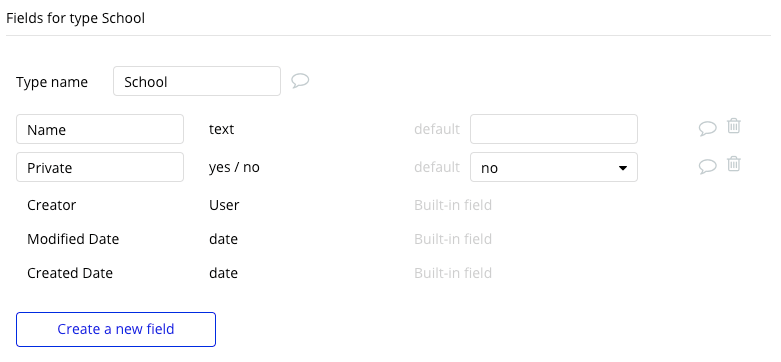This screenshot has width=781, height=362.
Task: Select the Name field name box
Action: [100, 129]
